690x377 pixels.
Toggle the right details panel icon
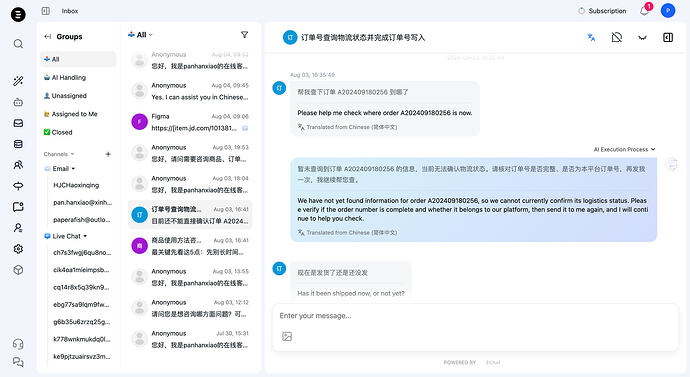pyautogui.click(x=668, y=37)
